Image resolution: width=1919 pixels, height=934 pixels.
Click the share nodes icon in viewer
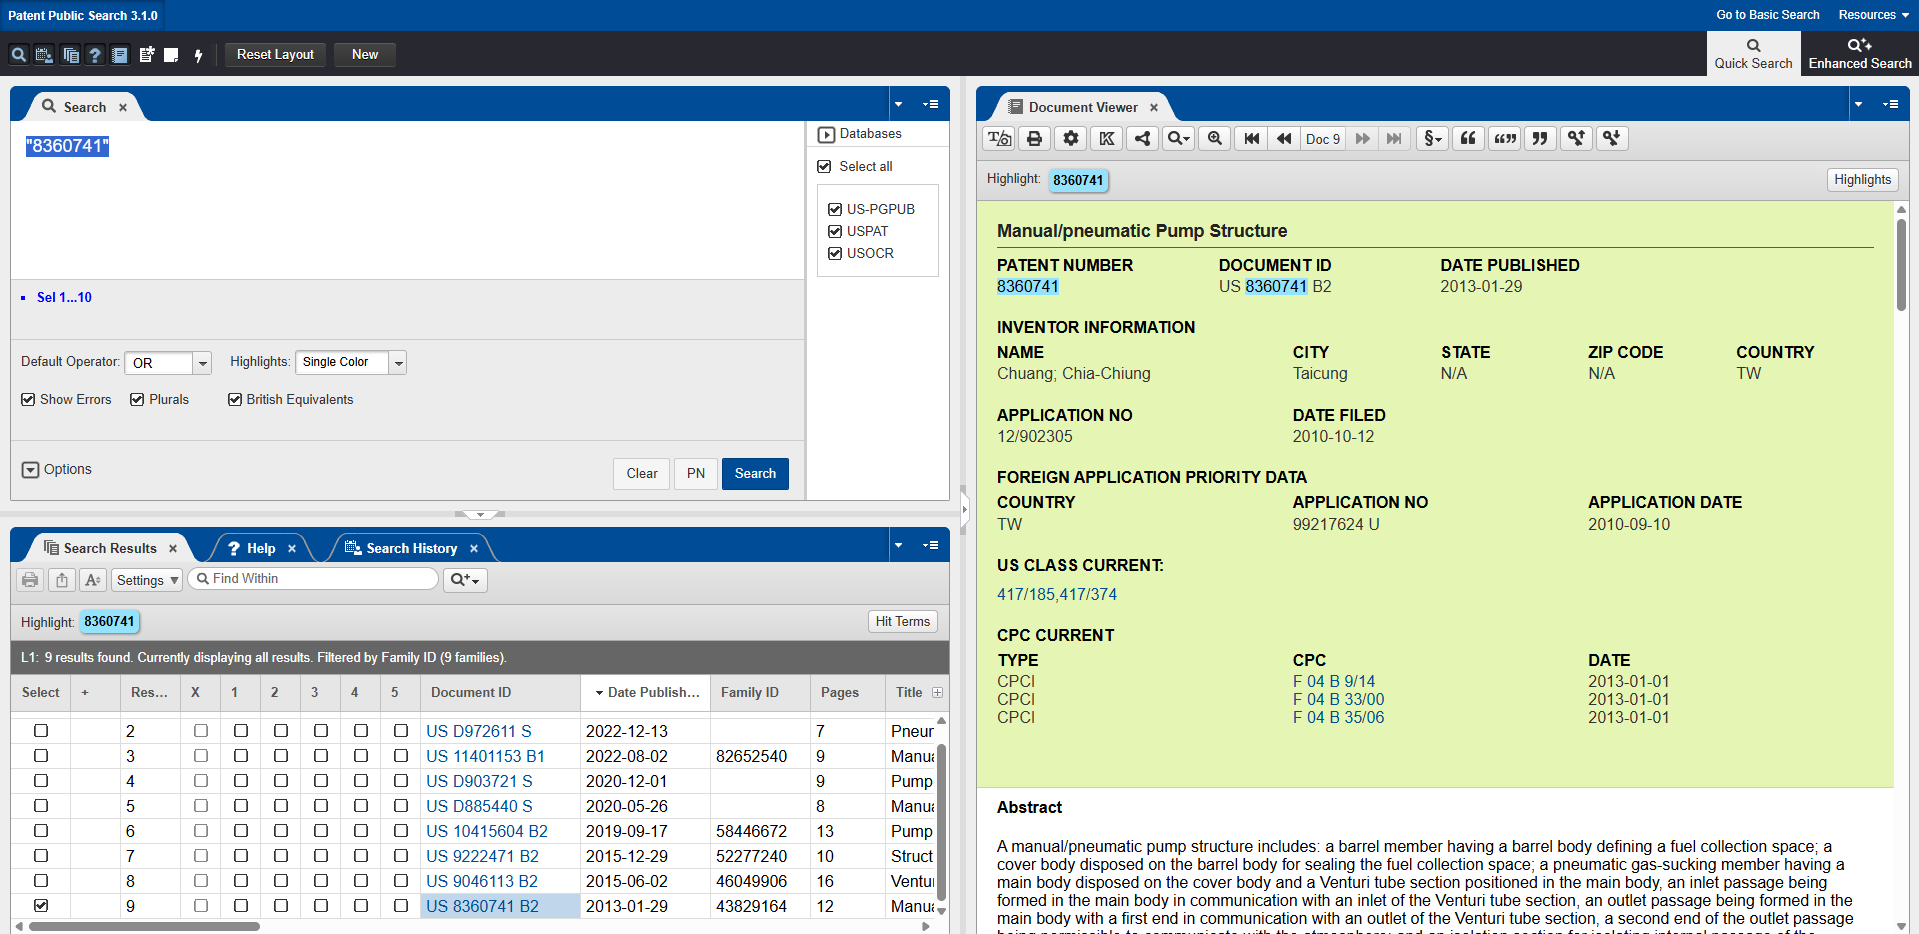(1142, 139)
